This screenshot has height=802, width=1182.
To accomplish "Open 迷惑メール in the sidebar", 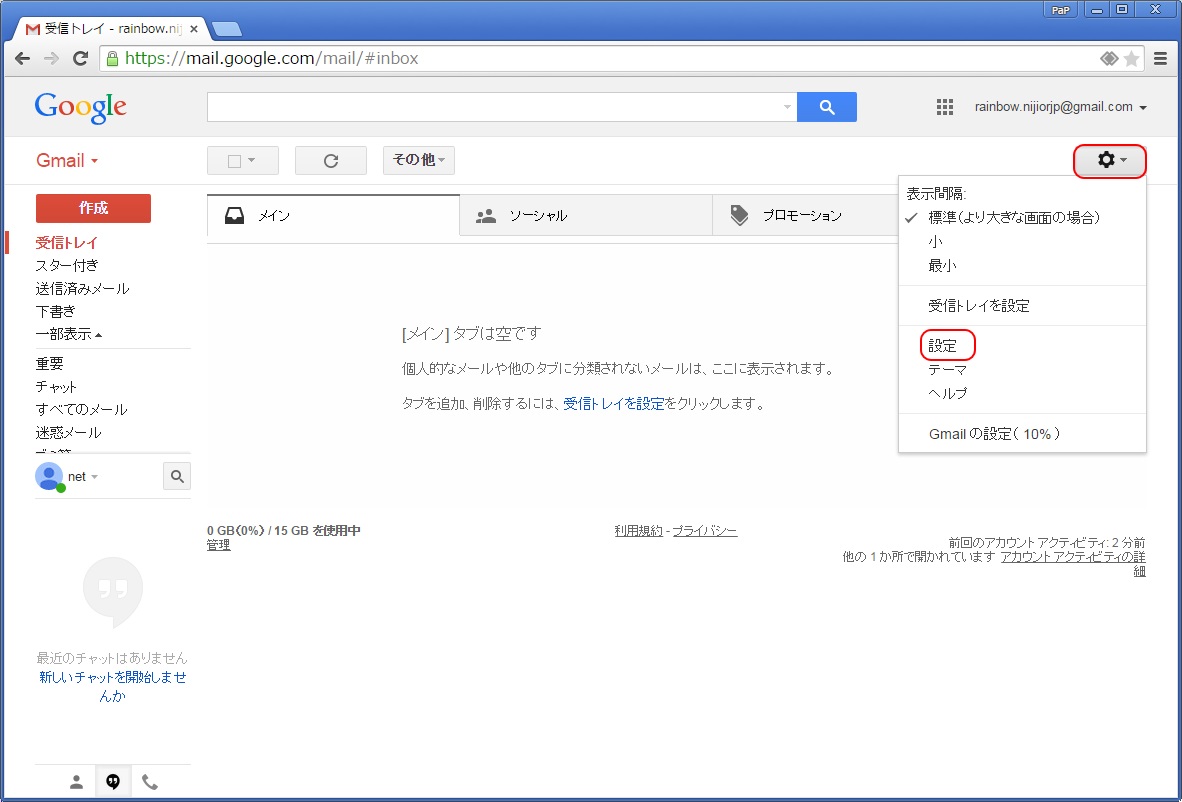I will pos(69,433).
